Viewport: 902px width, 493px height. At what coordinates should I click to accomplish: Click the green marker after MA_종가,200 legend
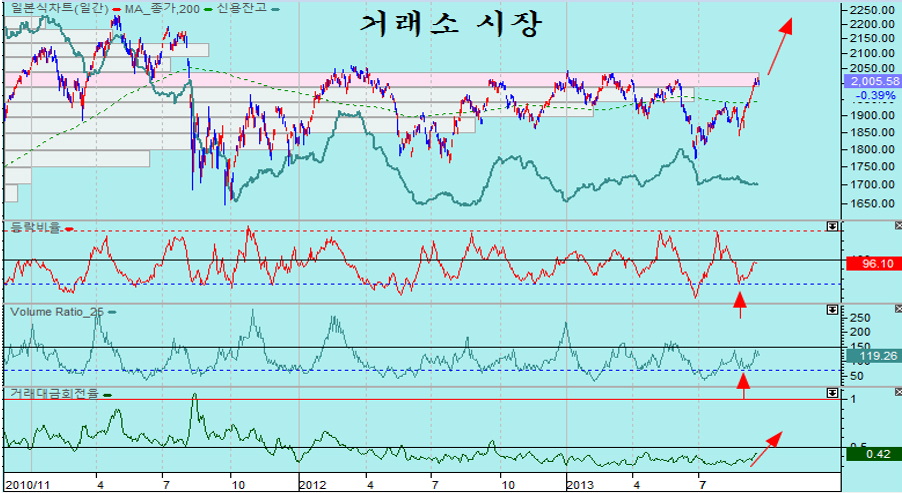coord(208,8)
